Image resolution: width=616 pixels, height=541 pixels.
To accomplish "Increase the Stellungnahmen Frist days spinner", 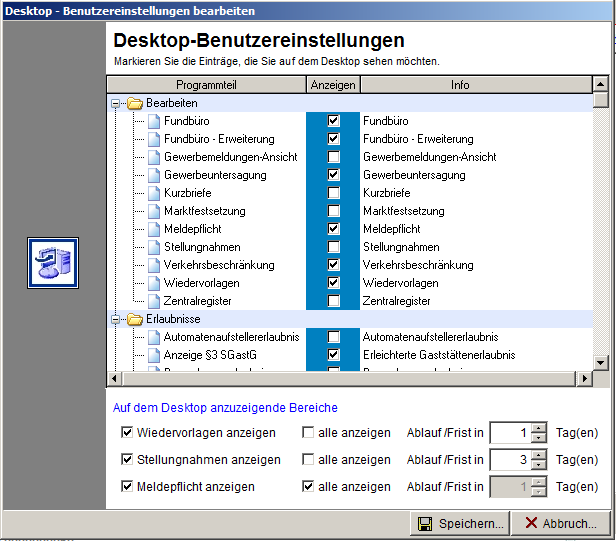I will (539, 455).
